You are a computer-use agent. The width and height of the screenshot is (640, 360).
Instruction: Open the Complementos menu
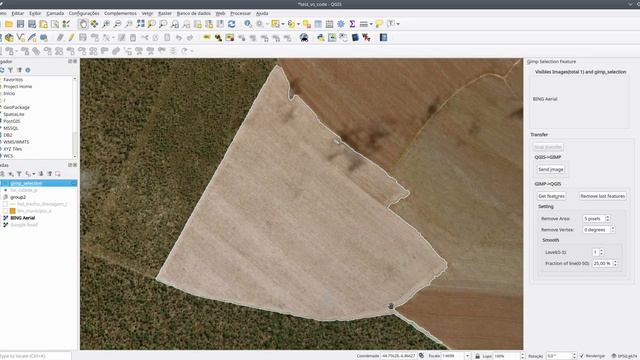(x=120, y=13)
